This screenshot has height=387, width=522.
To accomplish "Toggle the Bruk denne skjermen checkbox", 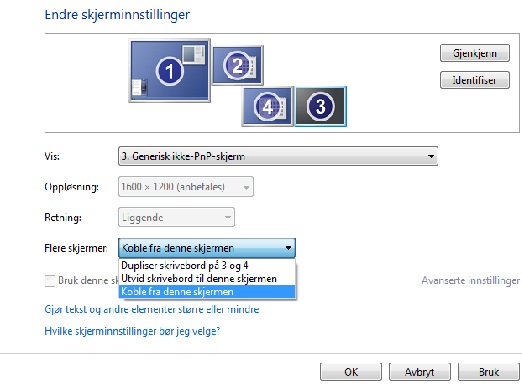I will (x=50, y=280).
